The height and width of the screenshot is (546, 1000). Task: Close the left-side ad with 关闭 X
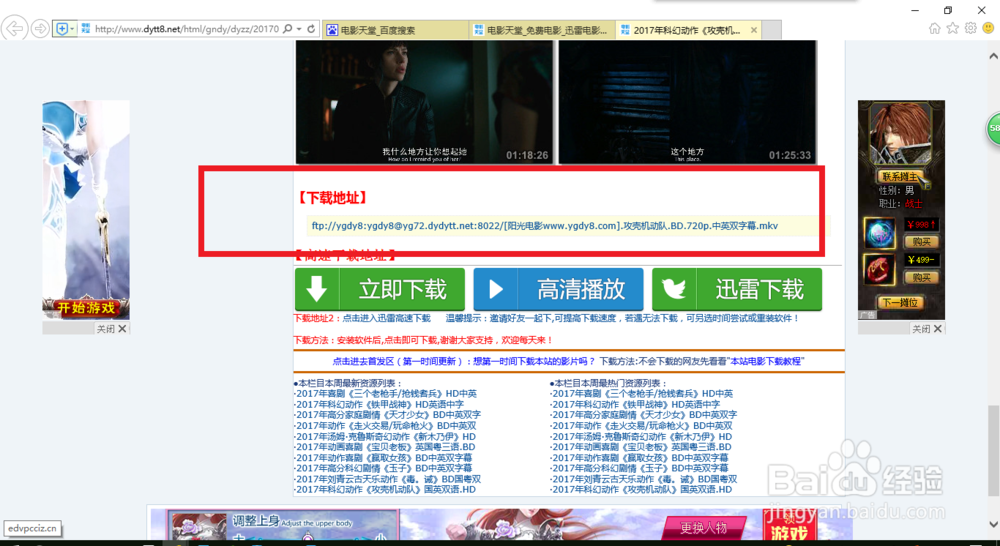112,328
